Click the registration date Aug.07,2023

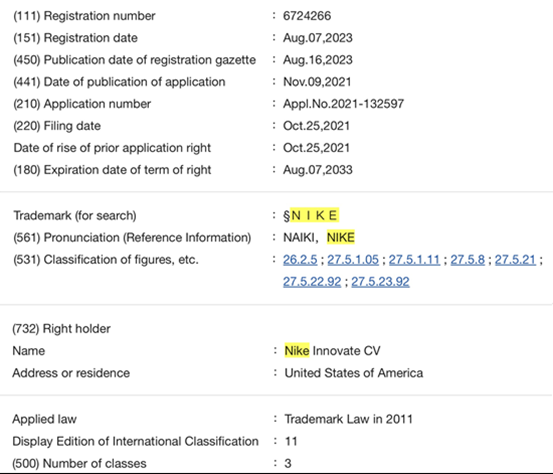point(318,38)
